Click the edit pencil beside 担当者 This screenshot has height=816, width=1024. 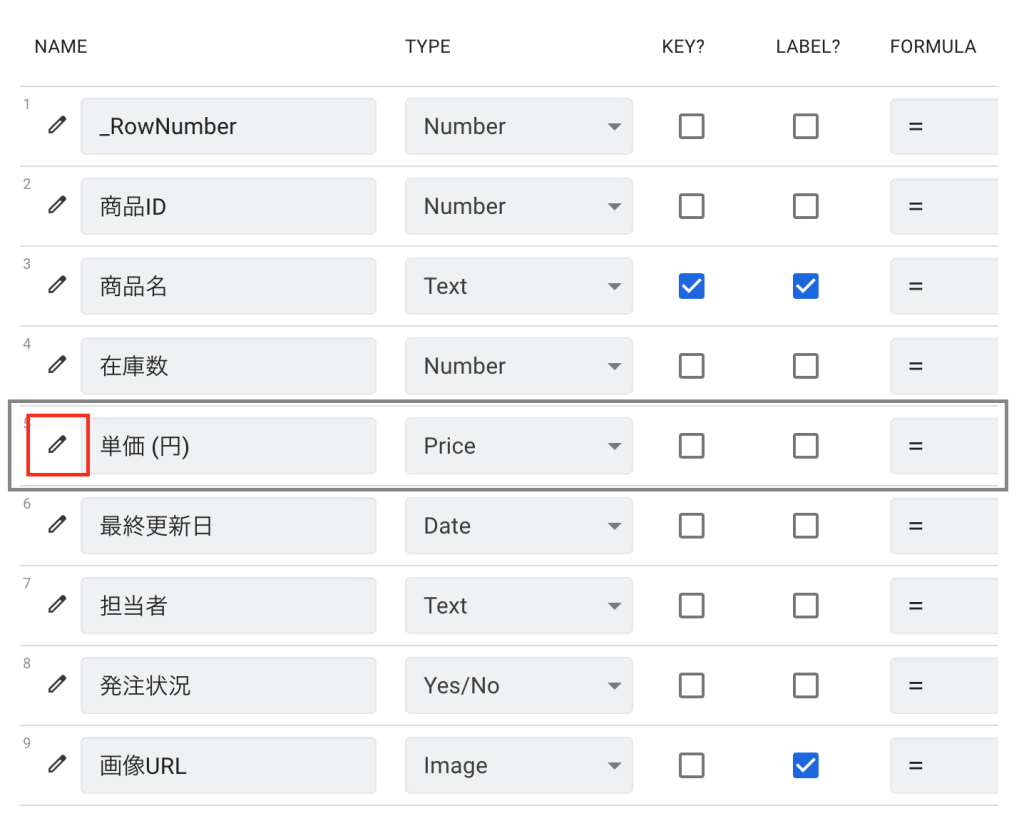click(x=57, y=605)
